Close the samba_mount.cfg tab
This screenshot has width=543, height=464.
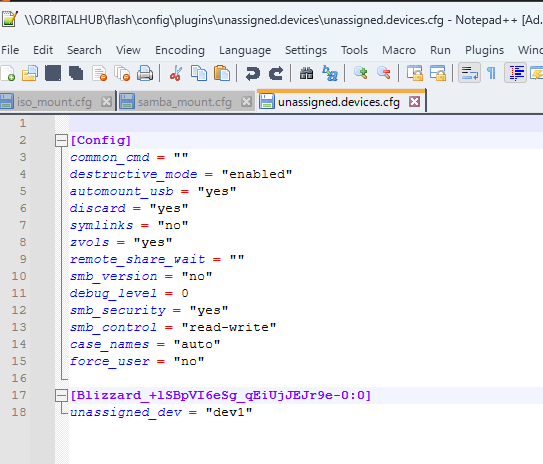coord(246,102)
